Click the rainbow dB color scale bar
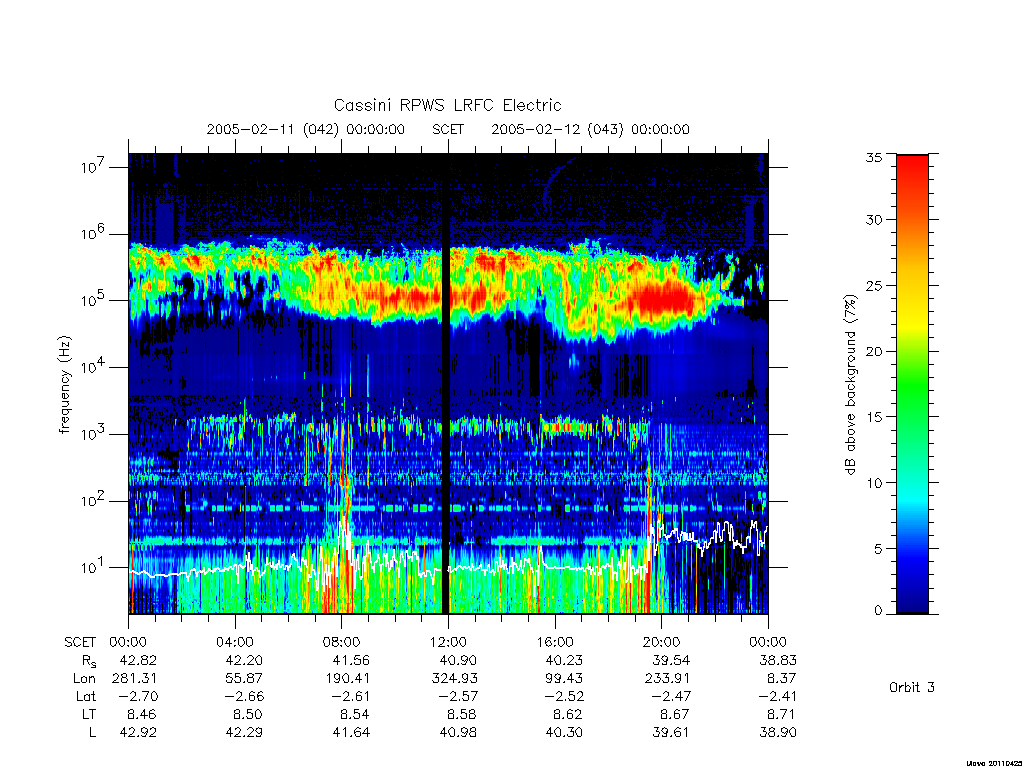 pos(912,384)
